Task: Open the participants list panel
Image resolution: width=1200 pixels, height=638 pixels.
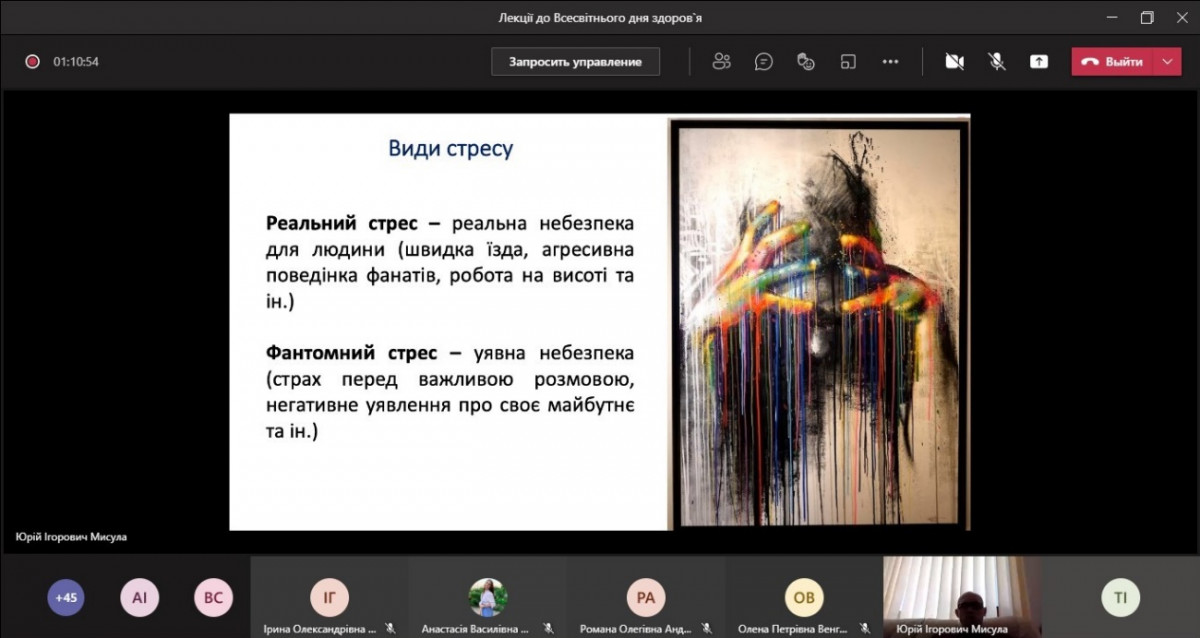Action: point(721,62)
